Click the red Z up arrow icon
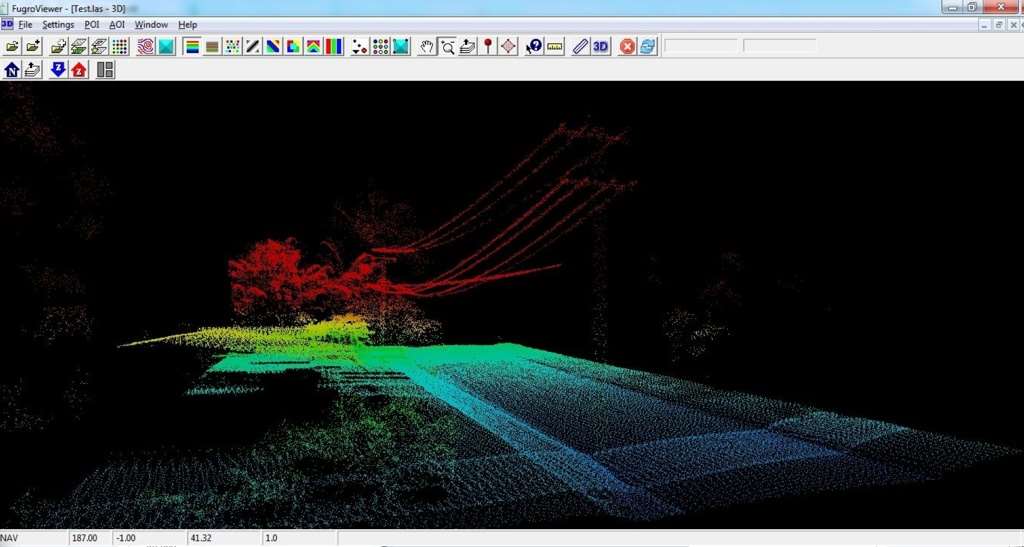Screen dimensions: 1024x547 tap(79, 69)
